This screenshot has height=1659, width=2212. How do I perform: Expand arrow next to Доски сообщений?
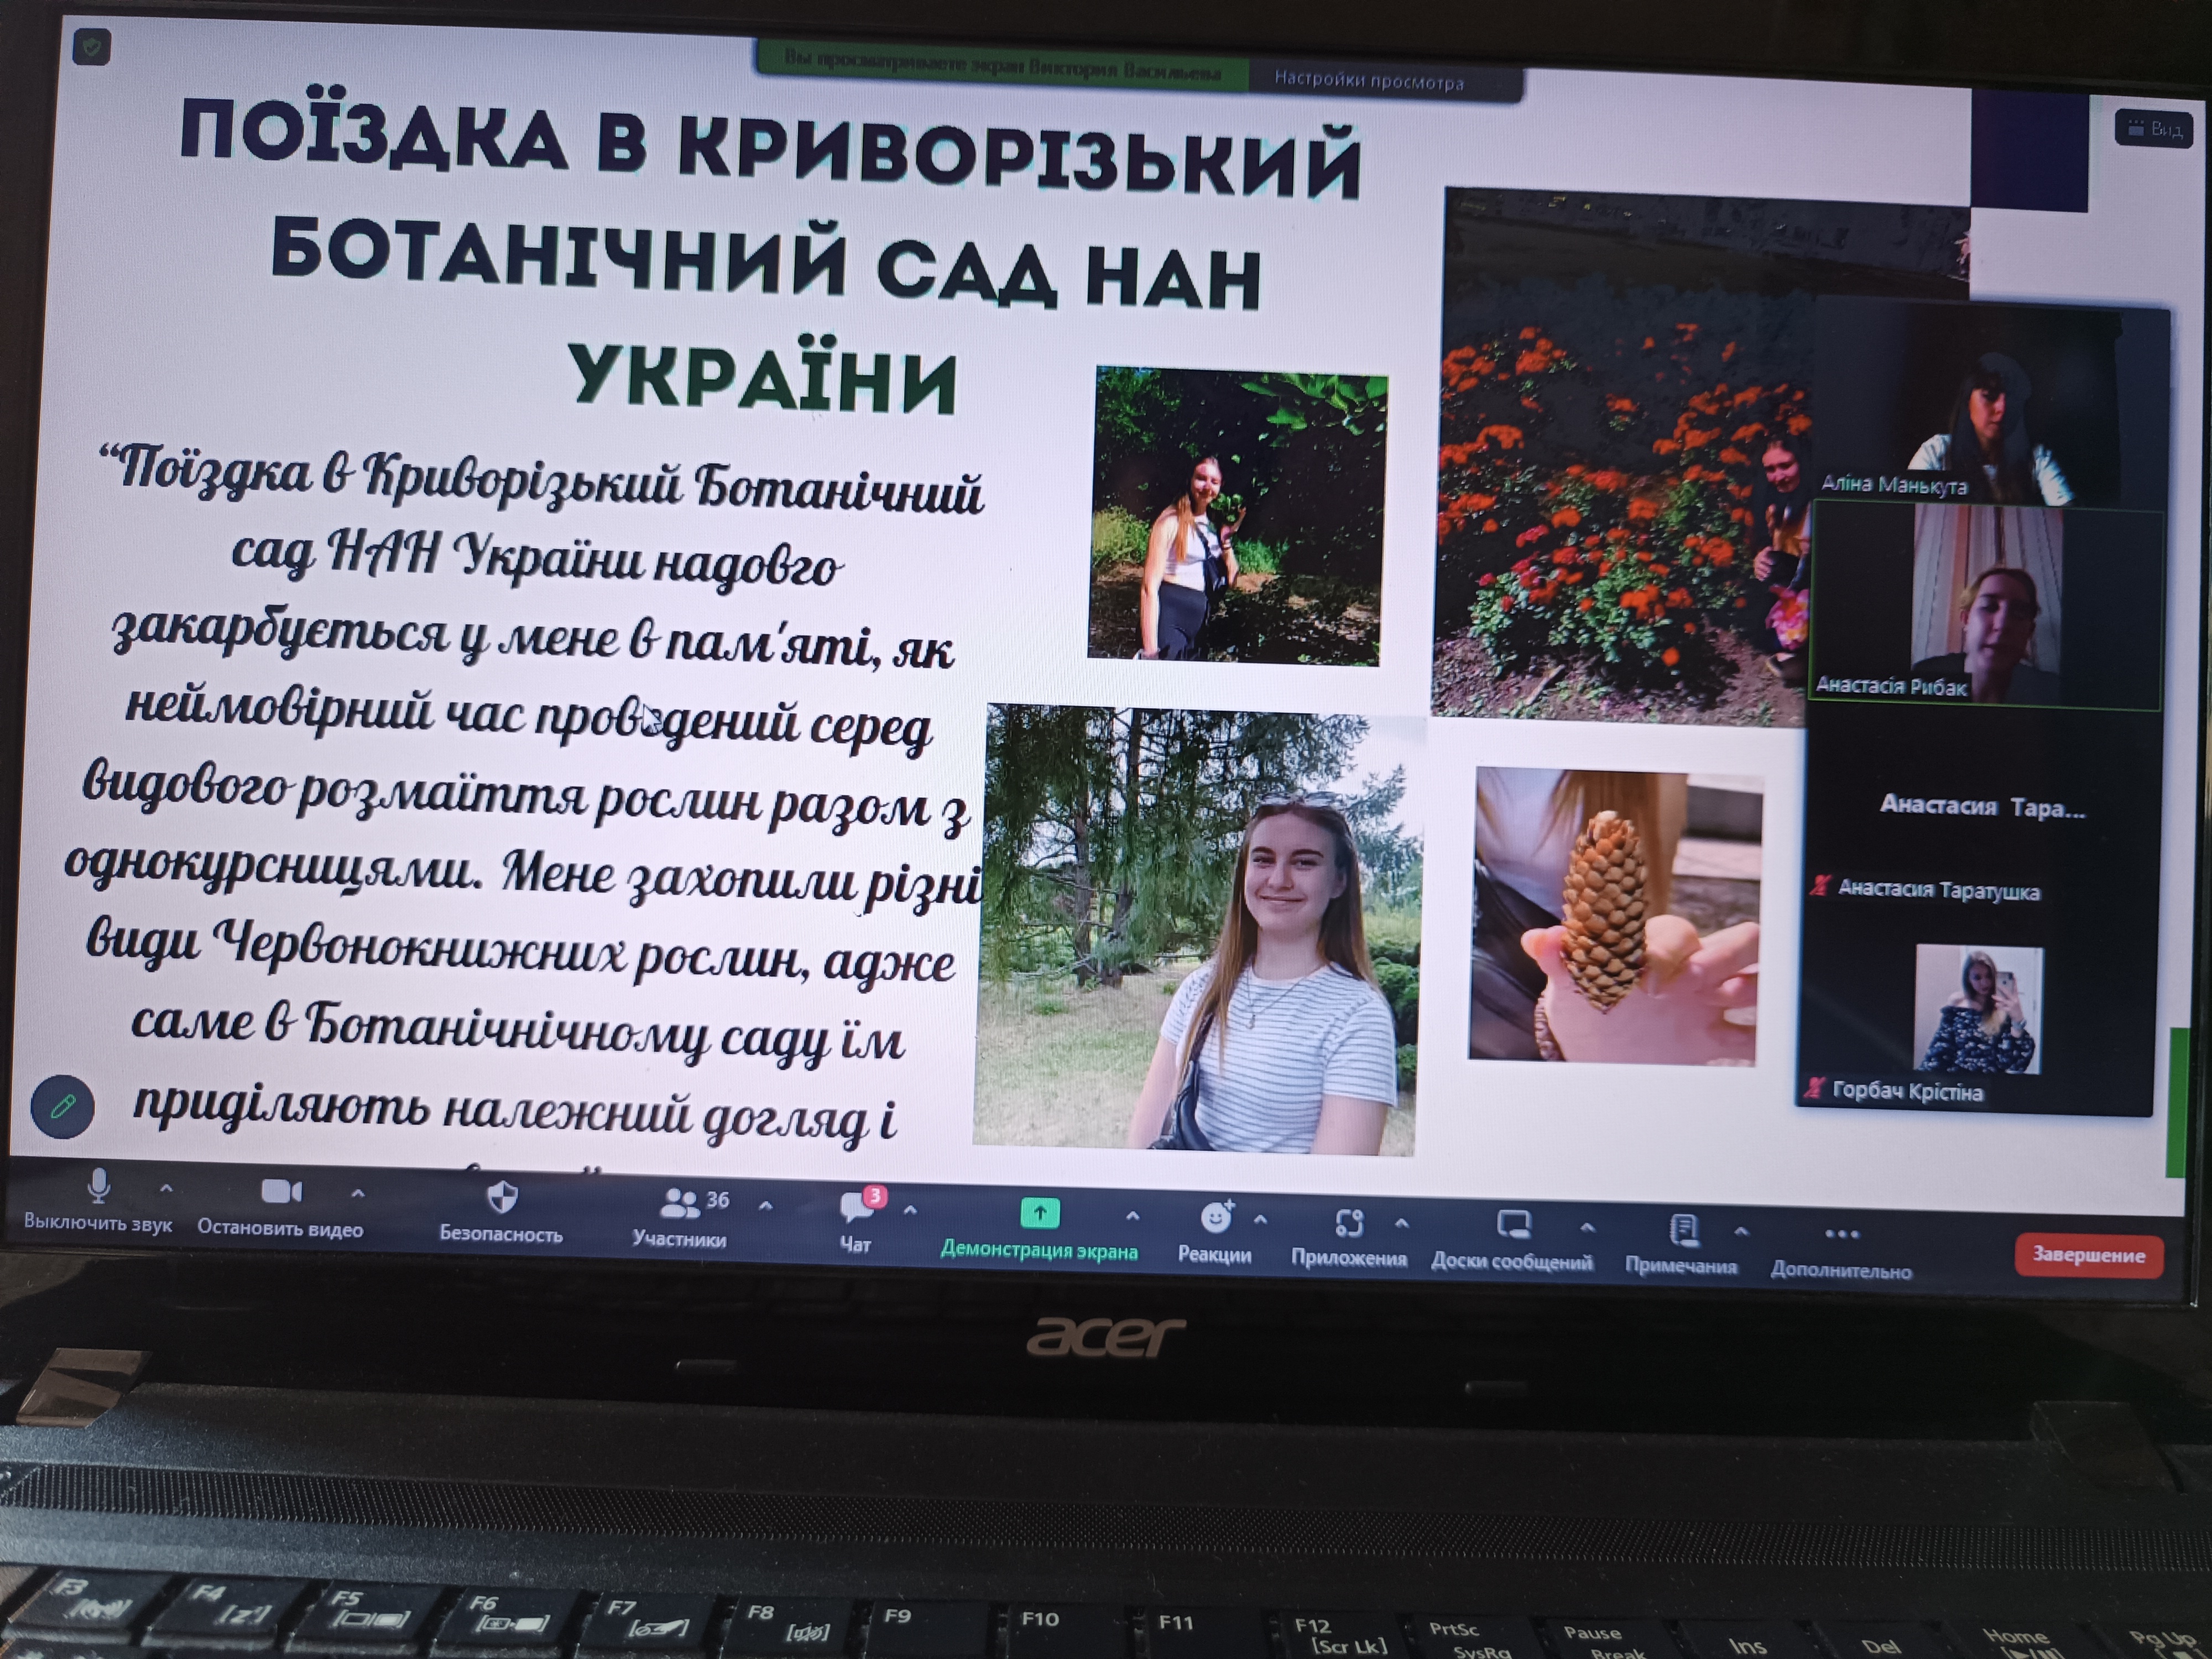[1587, 1227]
